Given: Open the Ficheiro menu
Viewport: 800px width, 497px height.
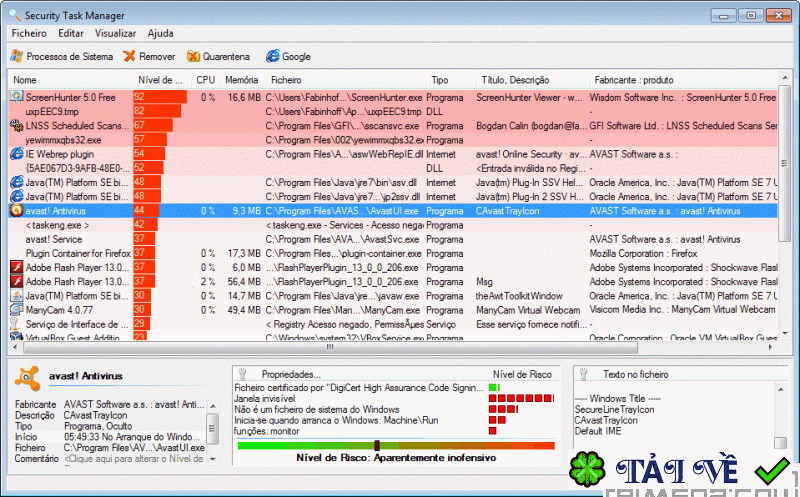Looking at the screenshot, I should 29,33.
